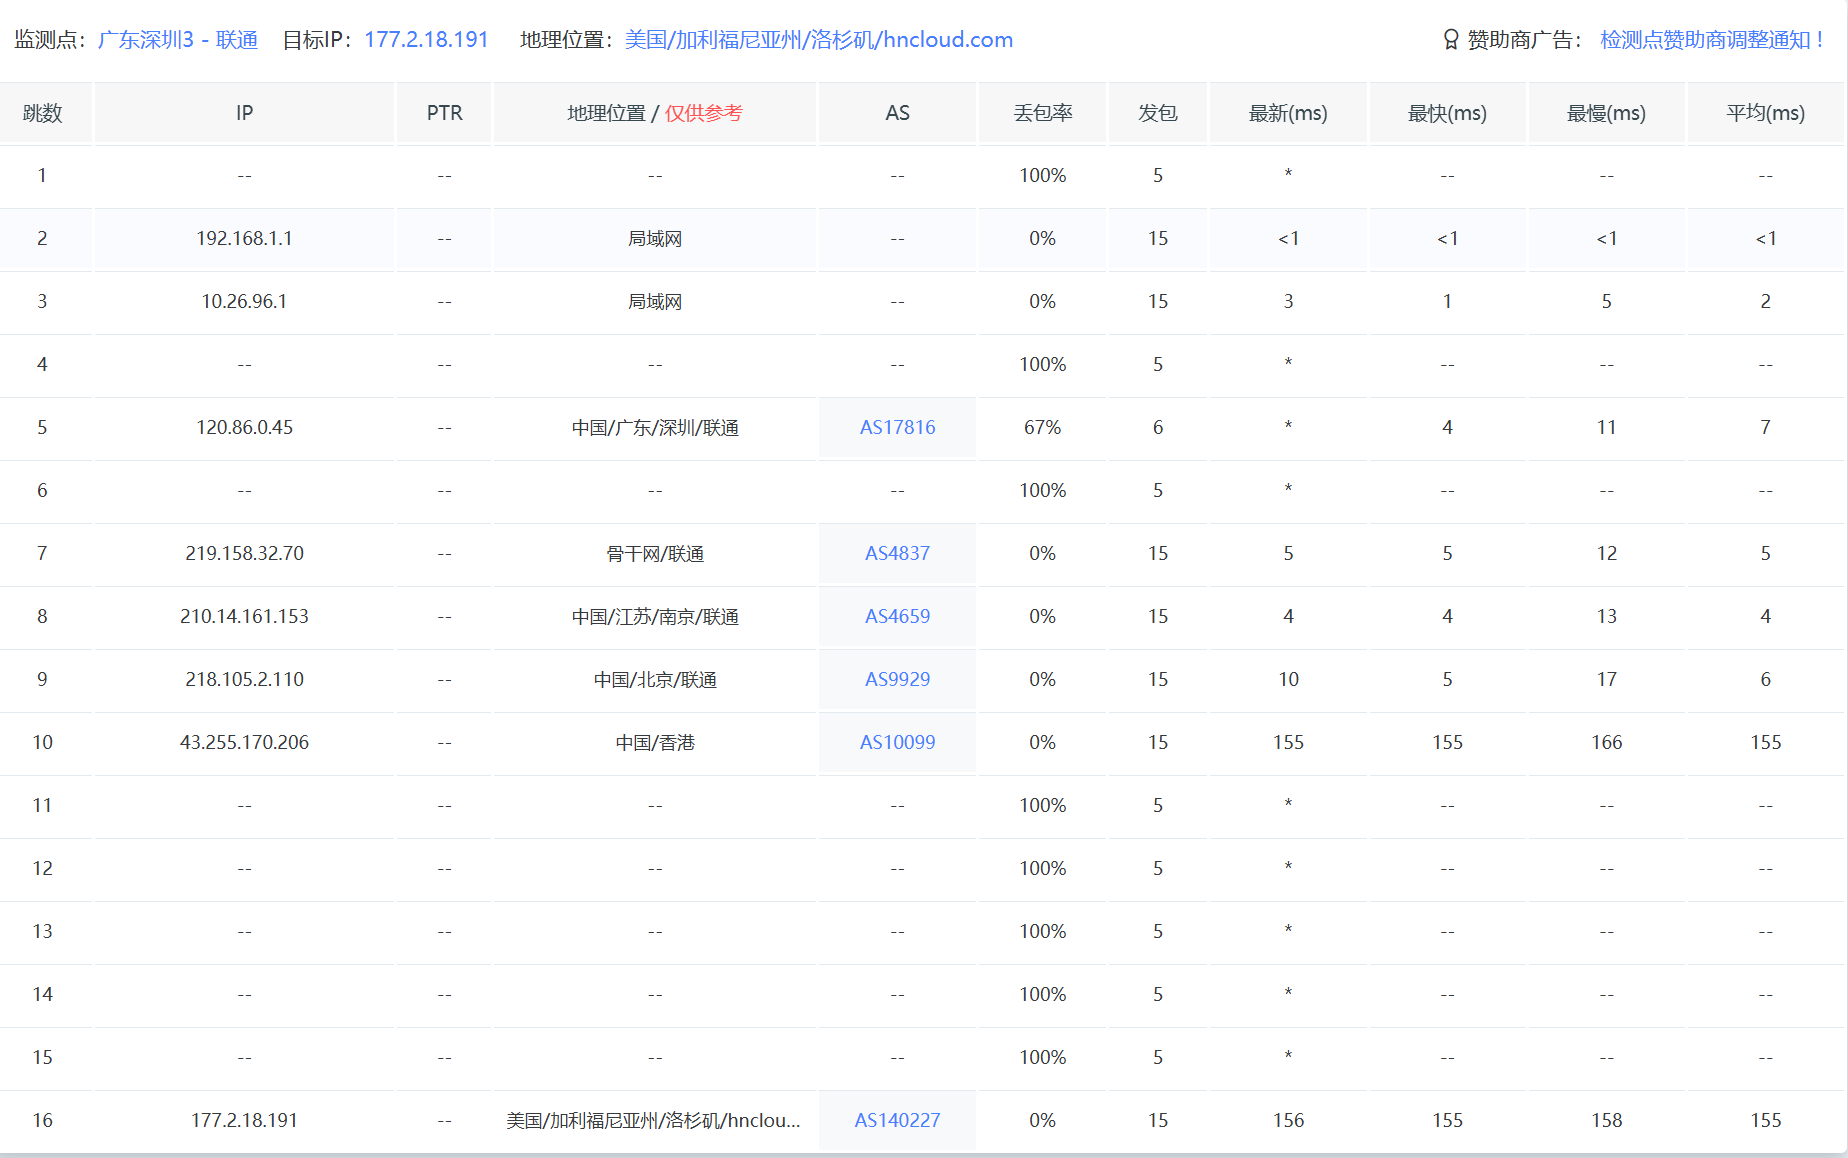Click location cell 中国/江苏/南京/联通

pyautogui.click(x=655, y=616)
